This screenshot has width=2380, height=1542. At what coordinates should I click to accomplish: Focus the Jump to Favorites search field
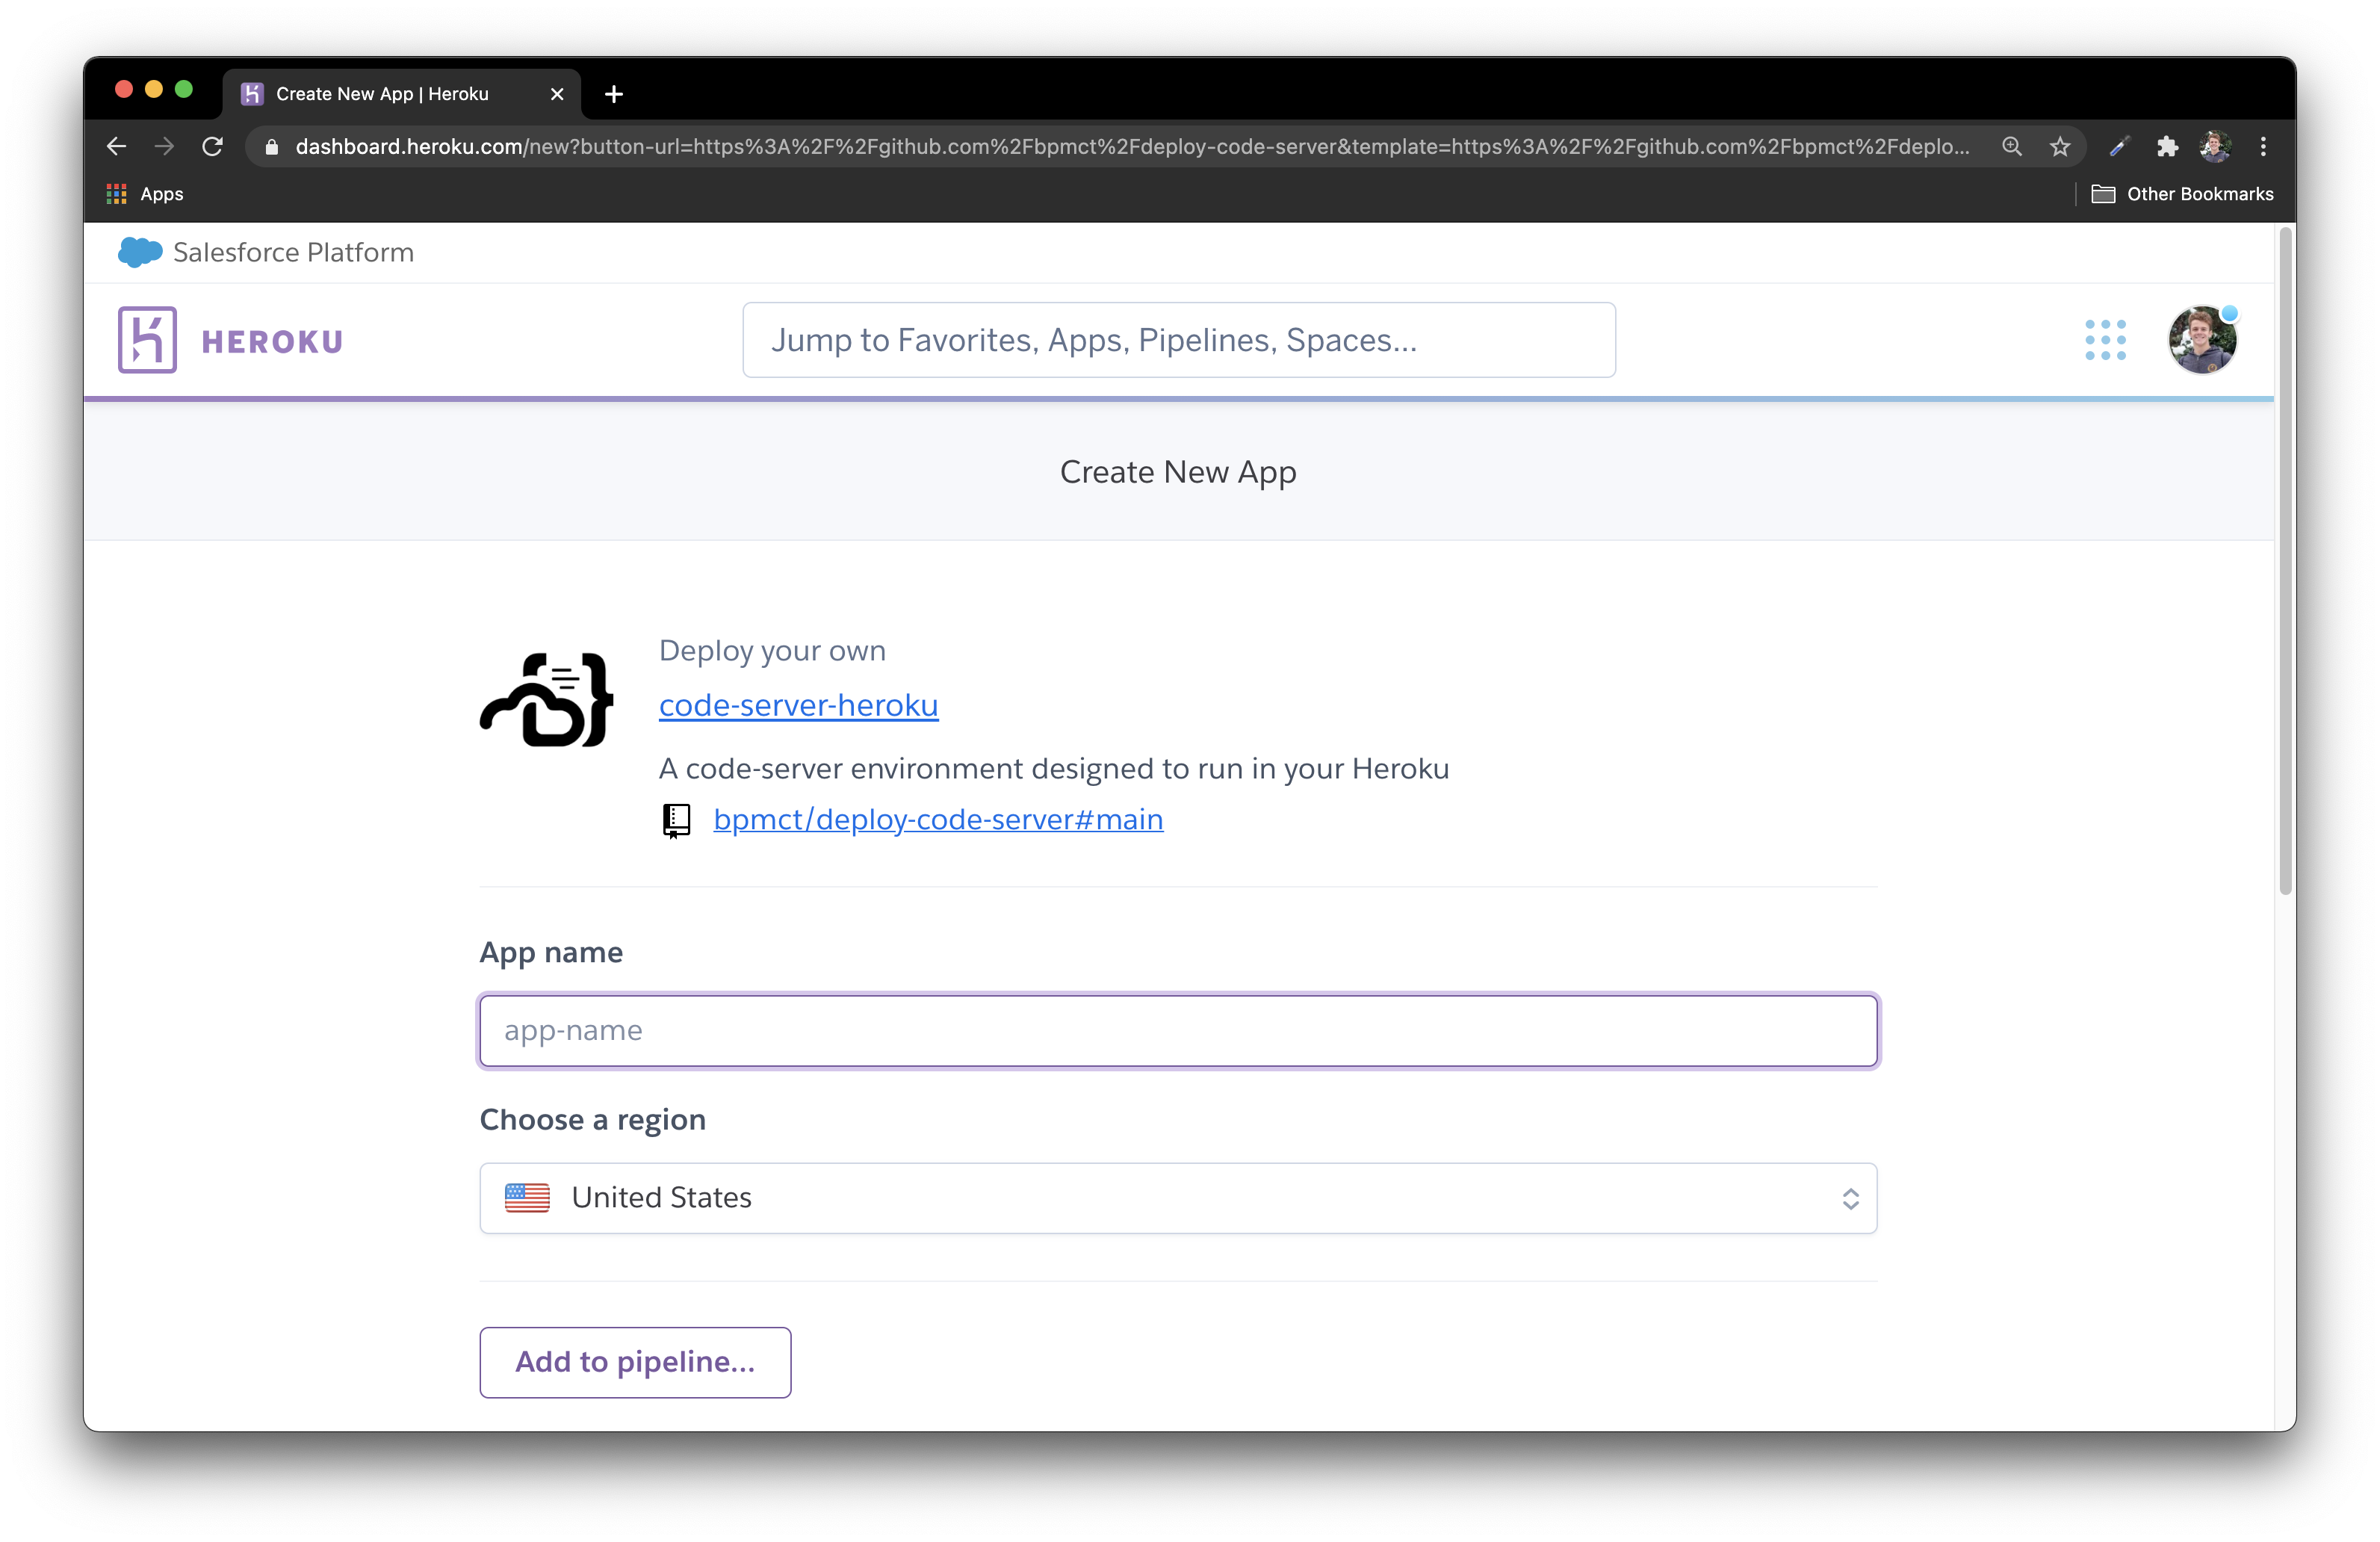pos(1179,340)
